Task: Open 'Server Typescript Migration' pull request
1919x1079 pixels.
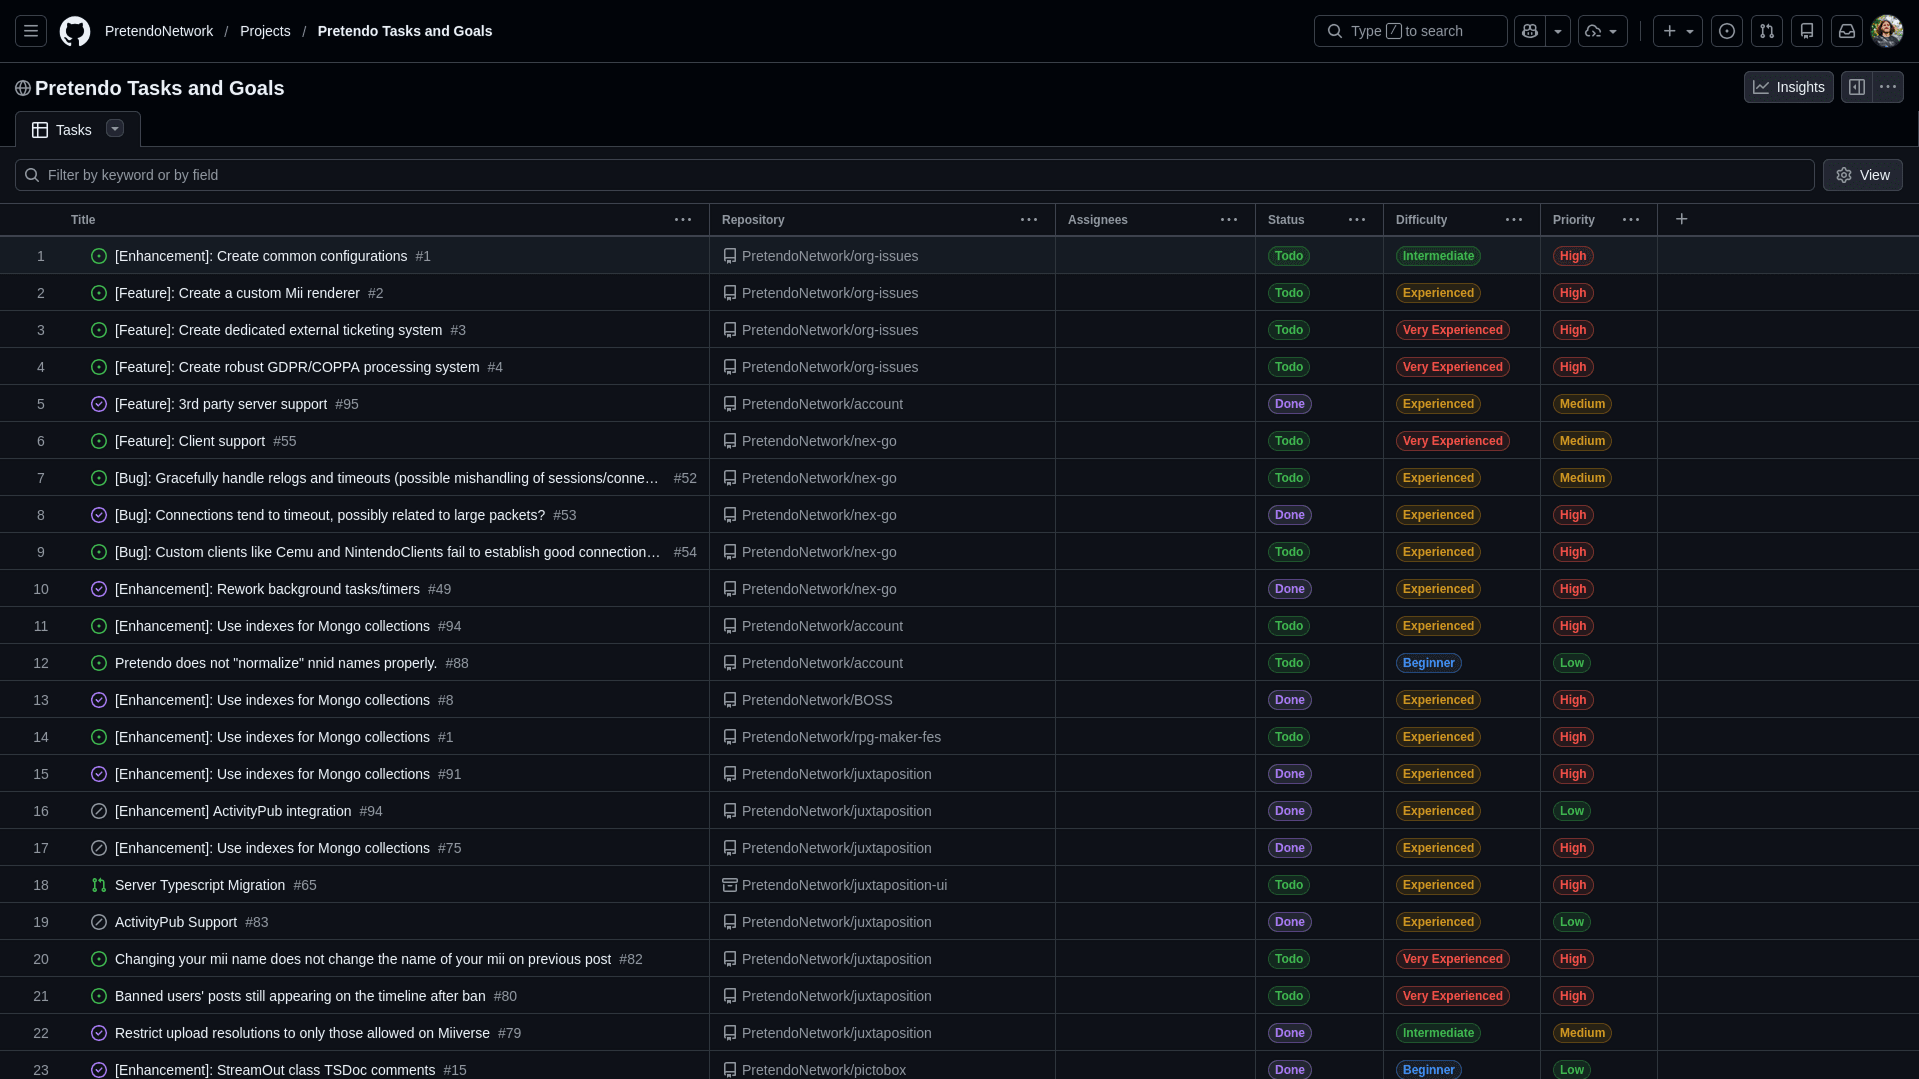Action: tap(200, 885)
